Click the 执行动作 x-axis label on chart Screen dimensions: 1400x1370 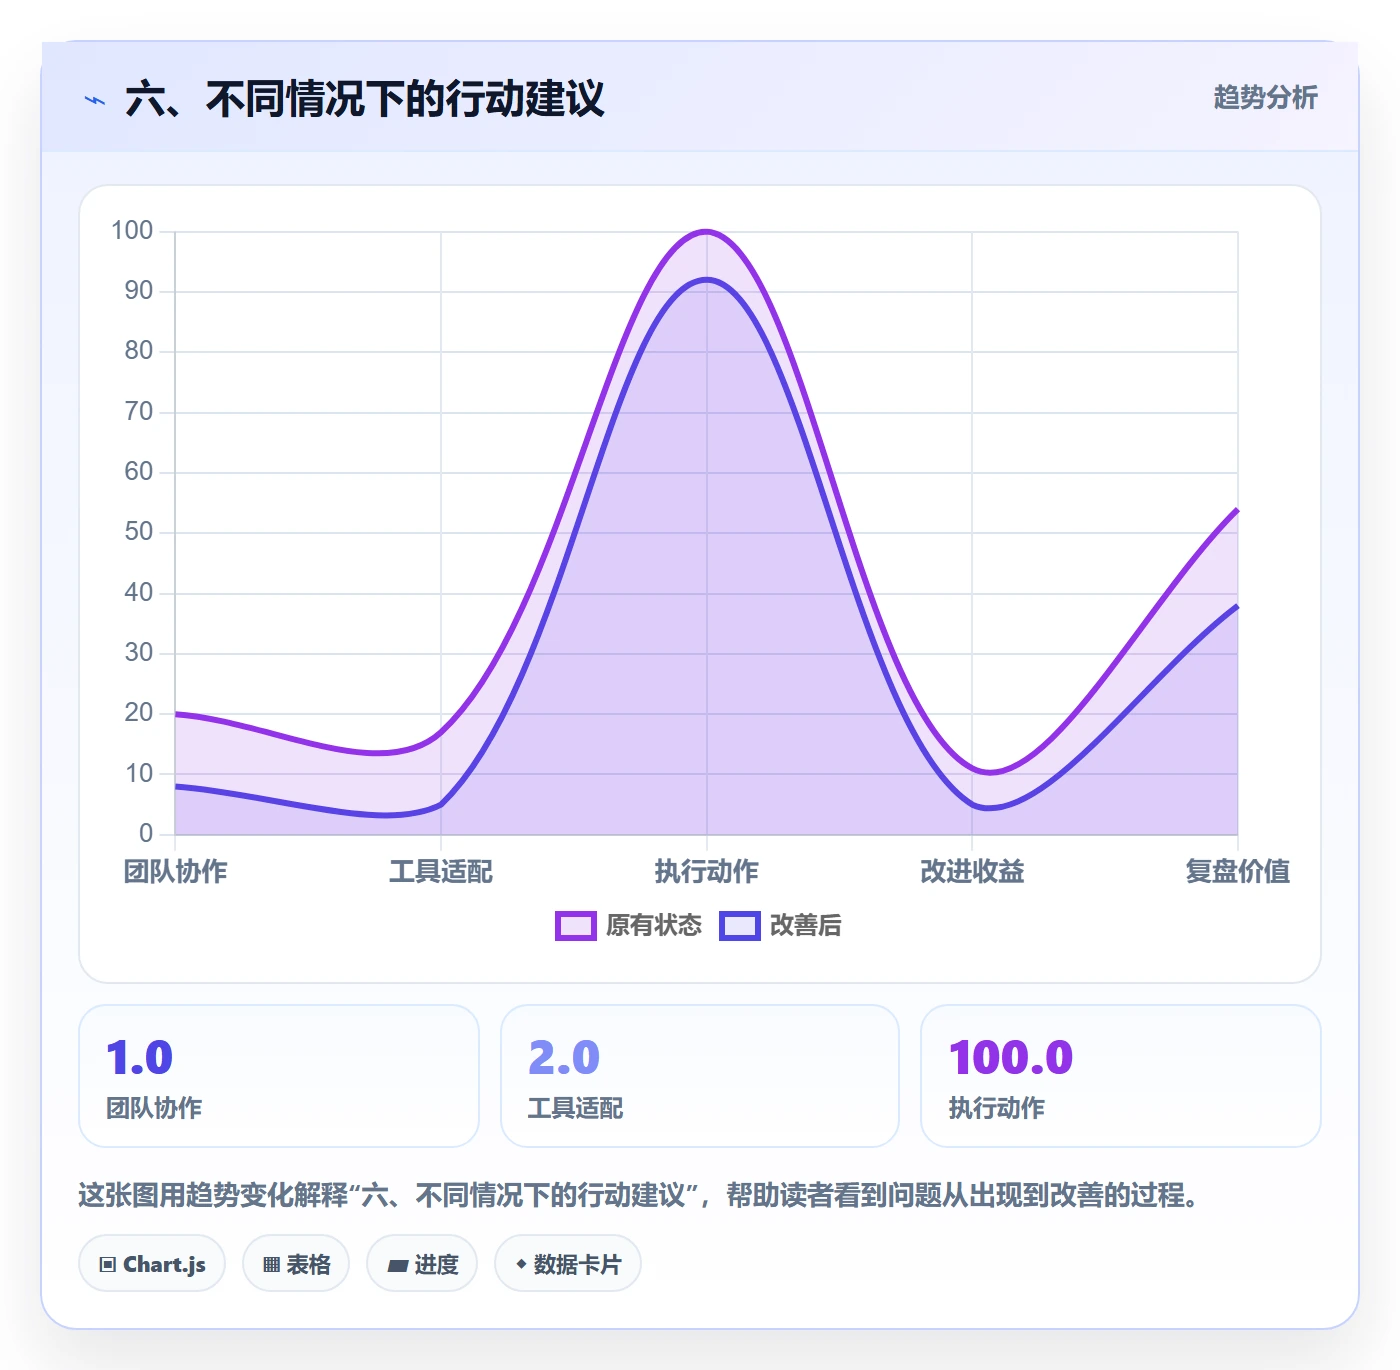[707, 871]
